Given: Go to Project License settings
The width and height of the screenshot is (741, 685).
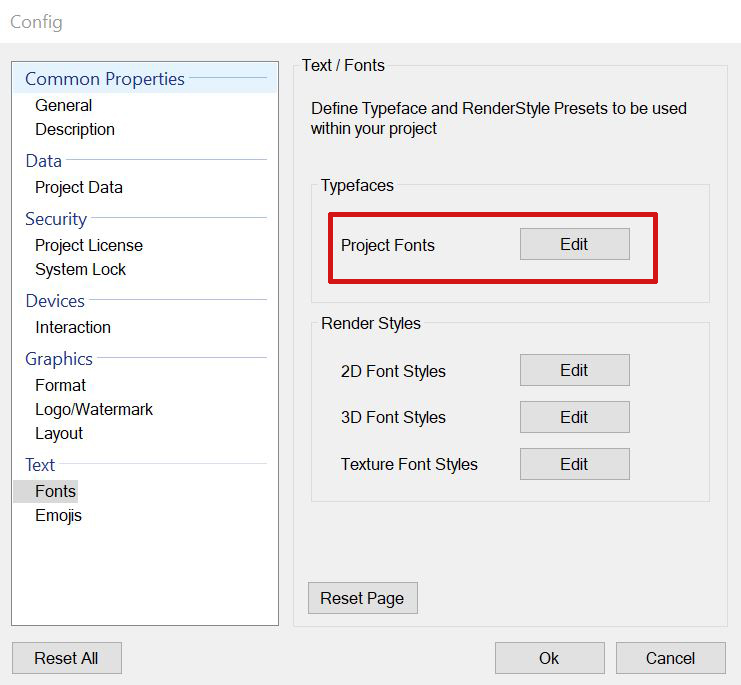Looking at the screenshot, I should (89, 245).
